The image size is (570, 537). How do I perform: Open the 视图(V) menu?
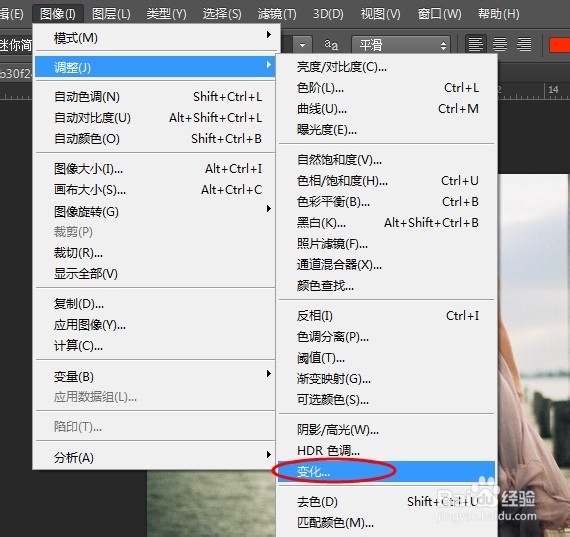pos(380,14)
